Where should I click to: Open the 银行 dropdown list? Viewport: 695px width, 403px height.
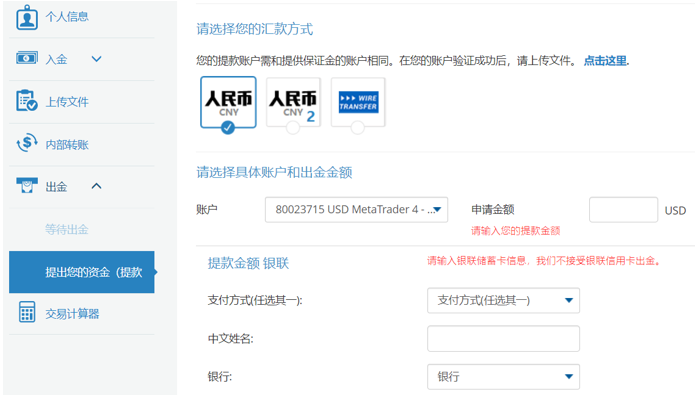[503, 377]
